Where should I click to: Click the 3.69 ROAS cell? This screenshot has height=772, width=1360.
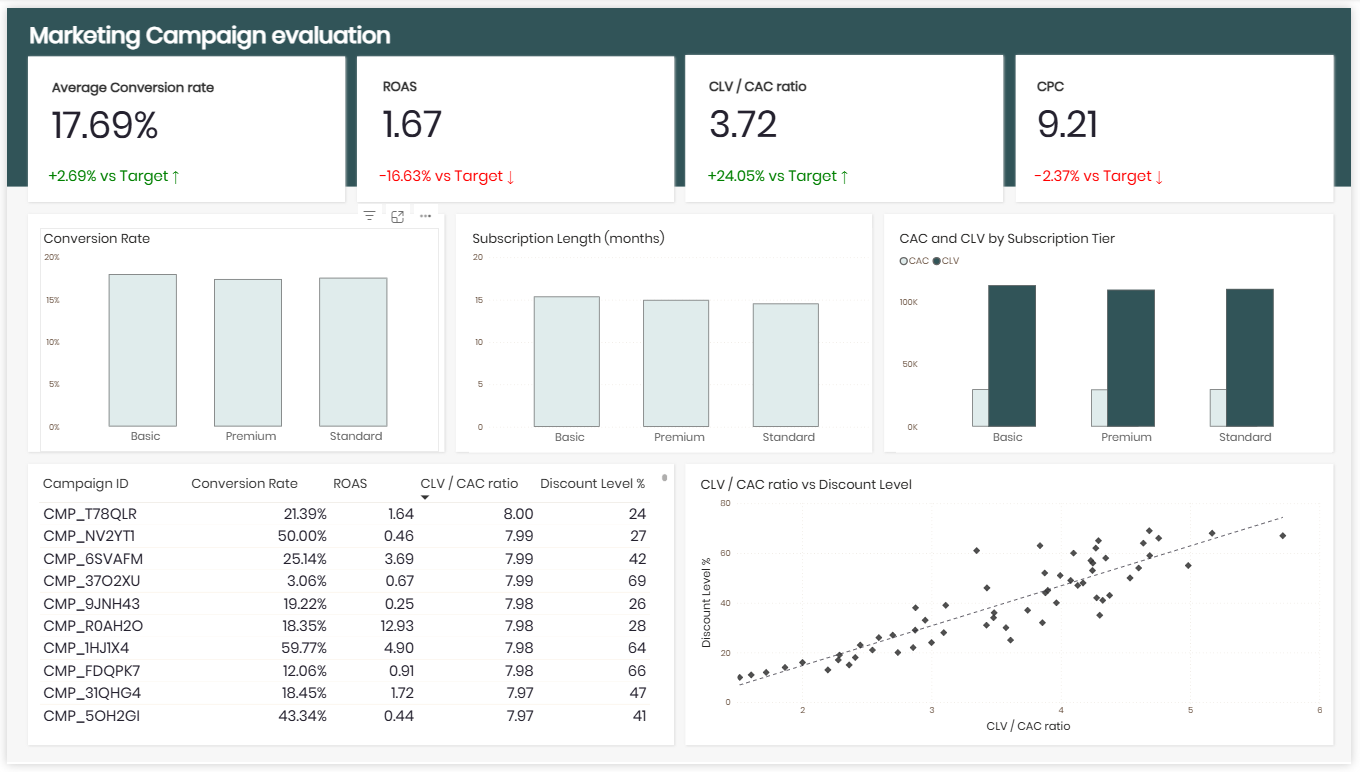pyautogui.click(x=399, y=559)
